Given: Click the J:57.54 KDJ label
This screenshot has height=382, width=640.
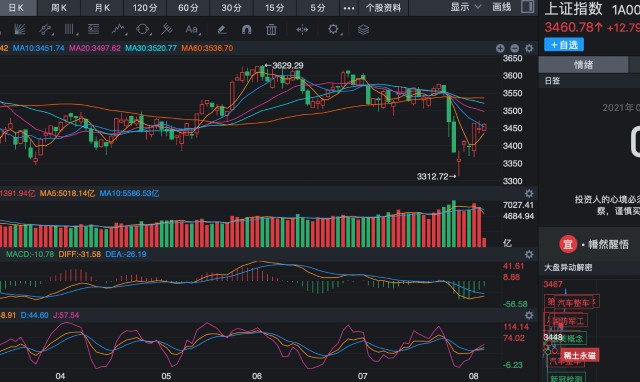Looking at the screenshot, I should [x=66, y=315].
